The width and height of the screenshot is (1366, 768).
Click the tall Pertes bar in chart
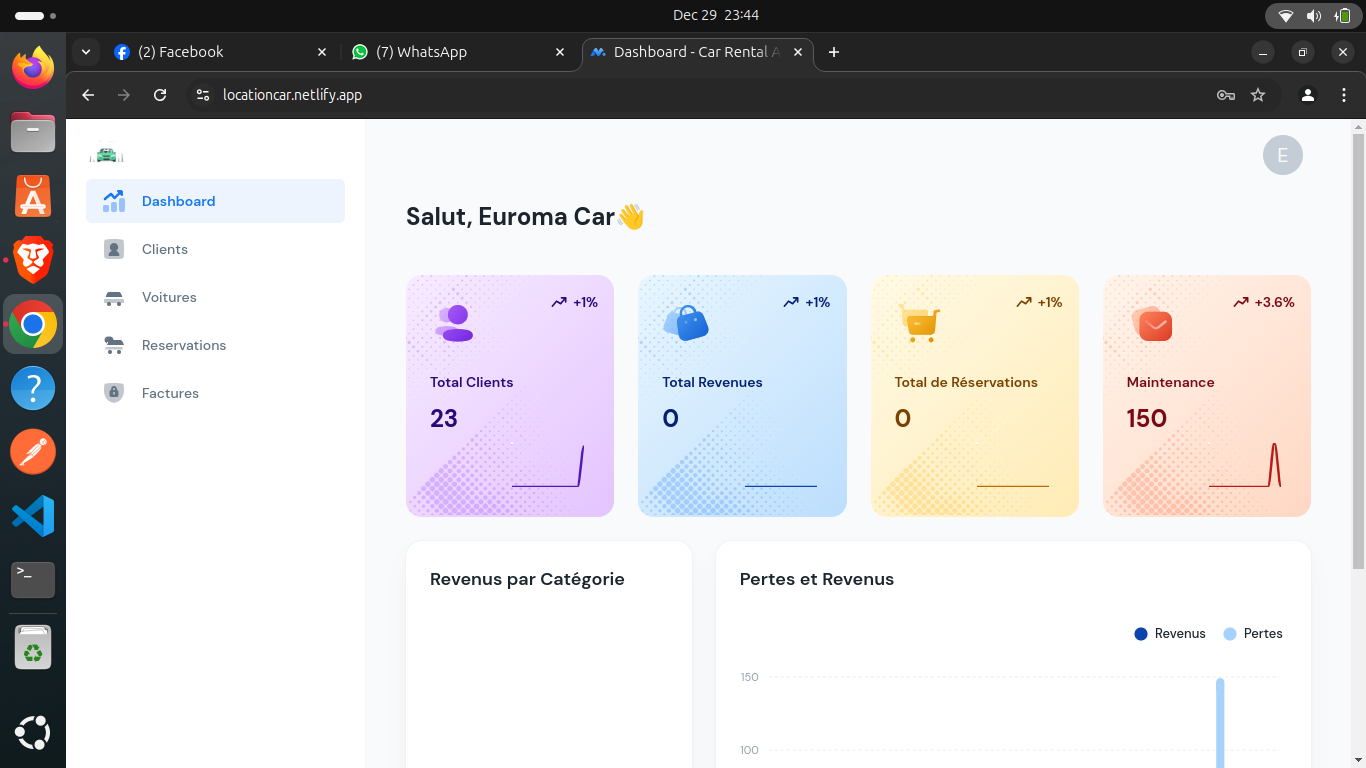tap(1220, 723)
